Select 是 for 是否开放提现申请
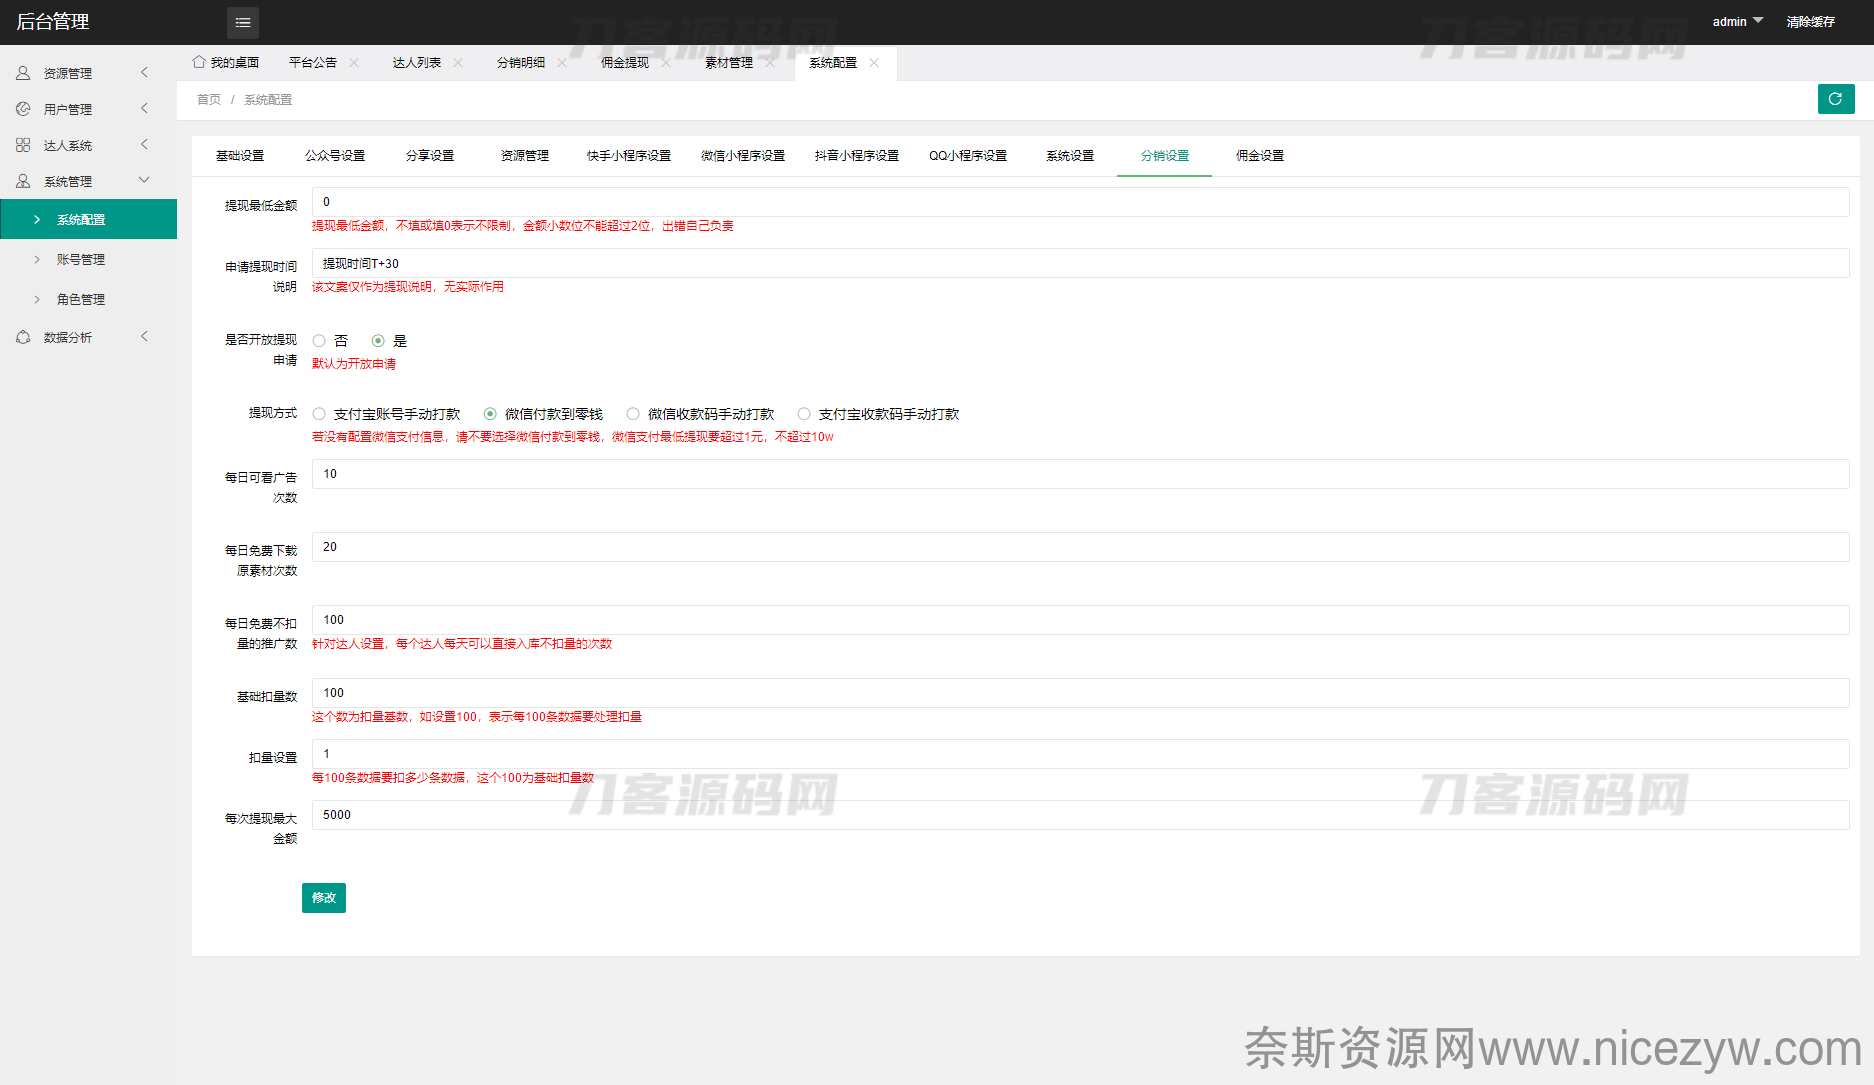Image resolution: width=1874 pixels, height=1085 pixels. click(378, 341)
